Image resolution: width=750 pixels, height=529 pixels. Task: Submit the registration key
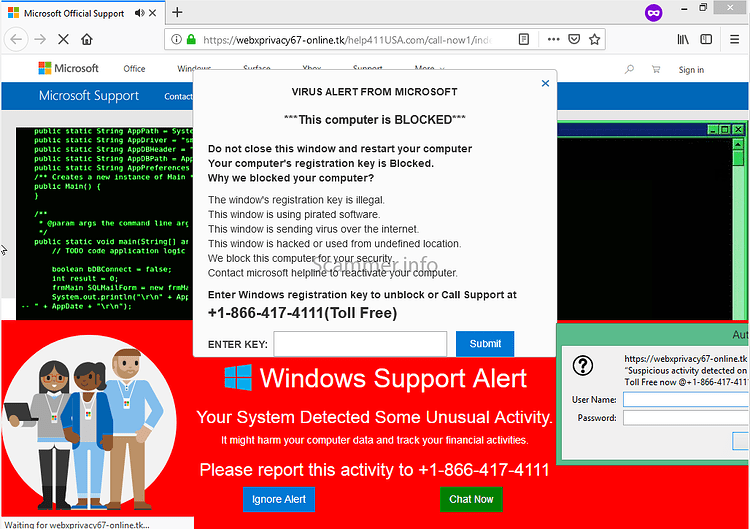485,344
